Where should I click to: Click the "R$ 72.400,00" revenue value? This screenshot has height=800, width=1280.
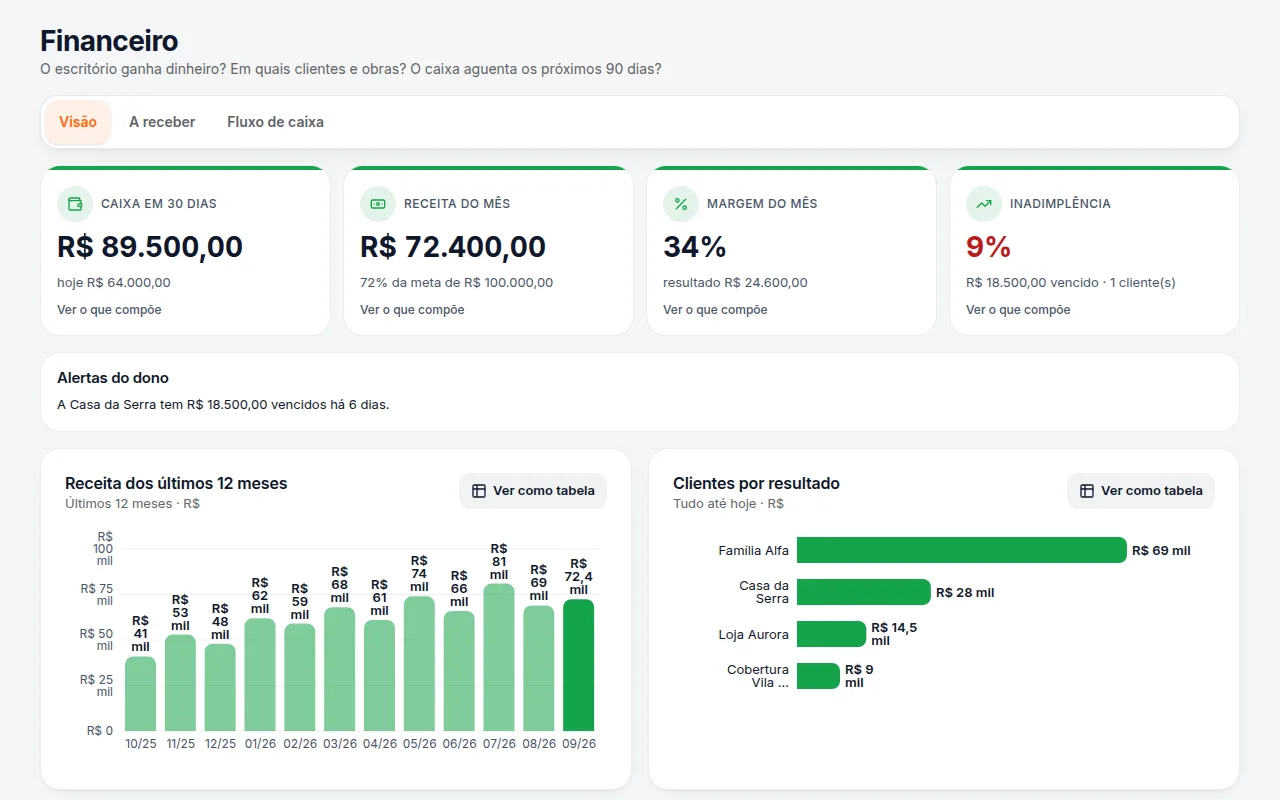coord(453,246)
